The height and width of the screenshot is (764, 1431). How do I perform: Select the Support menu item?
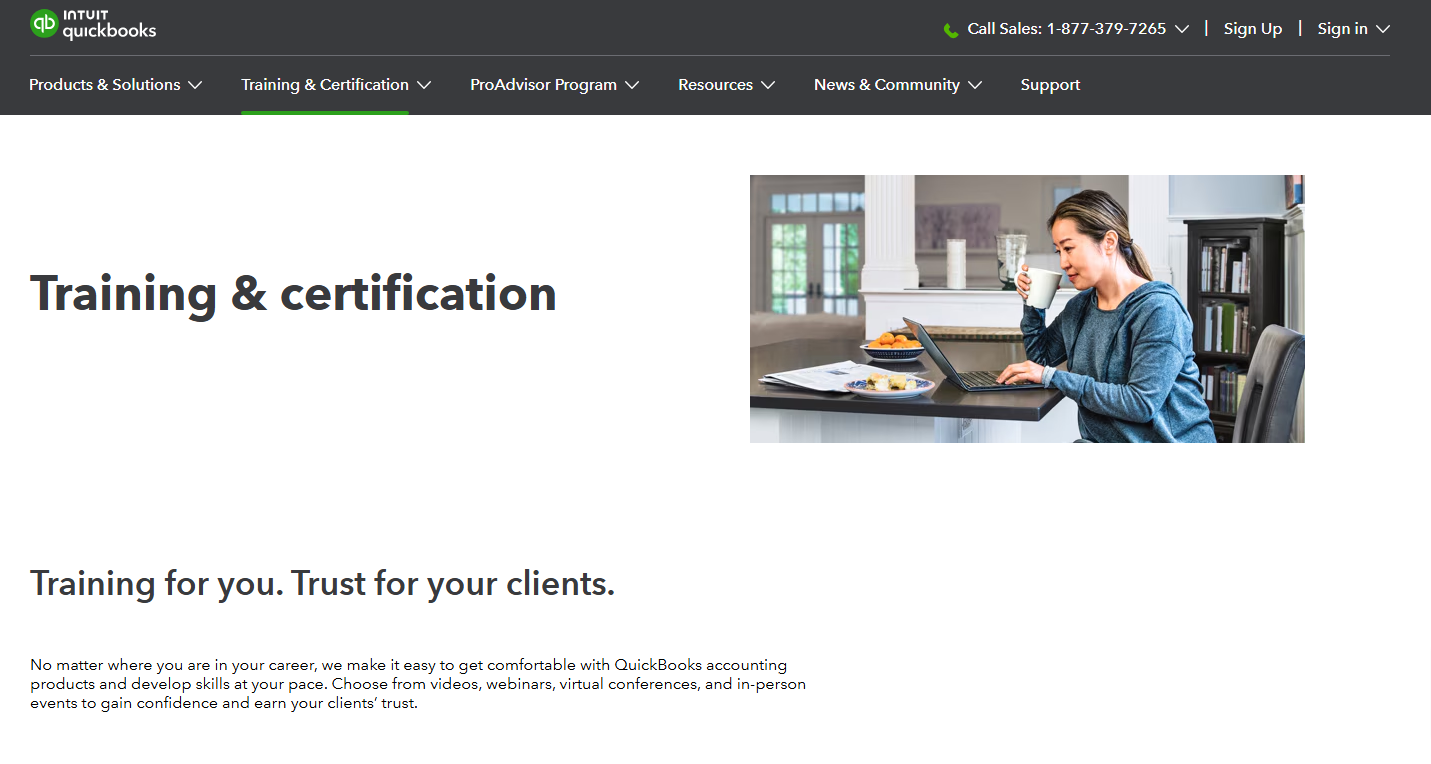[1050, 85]
